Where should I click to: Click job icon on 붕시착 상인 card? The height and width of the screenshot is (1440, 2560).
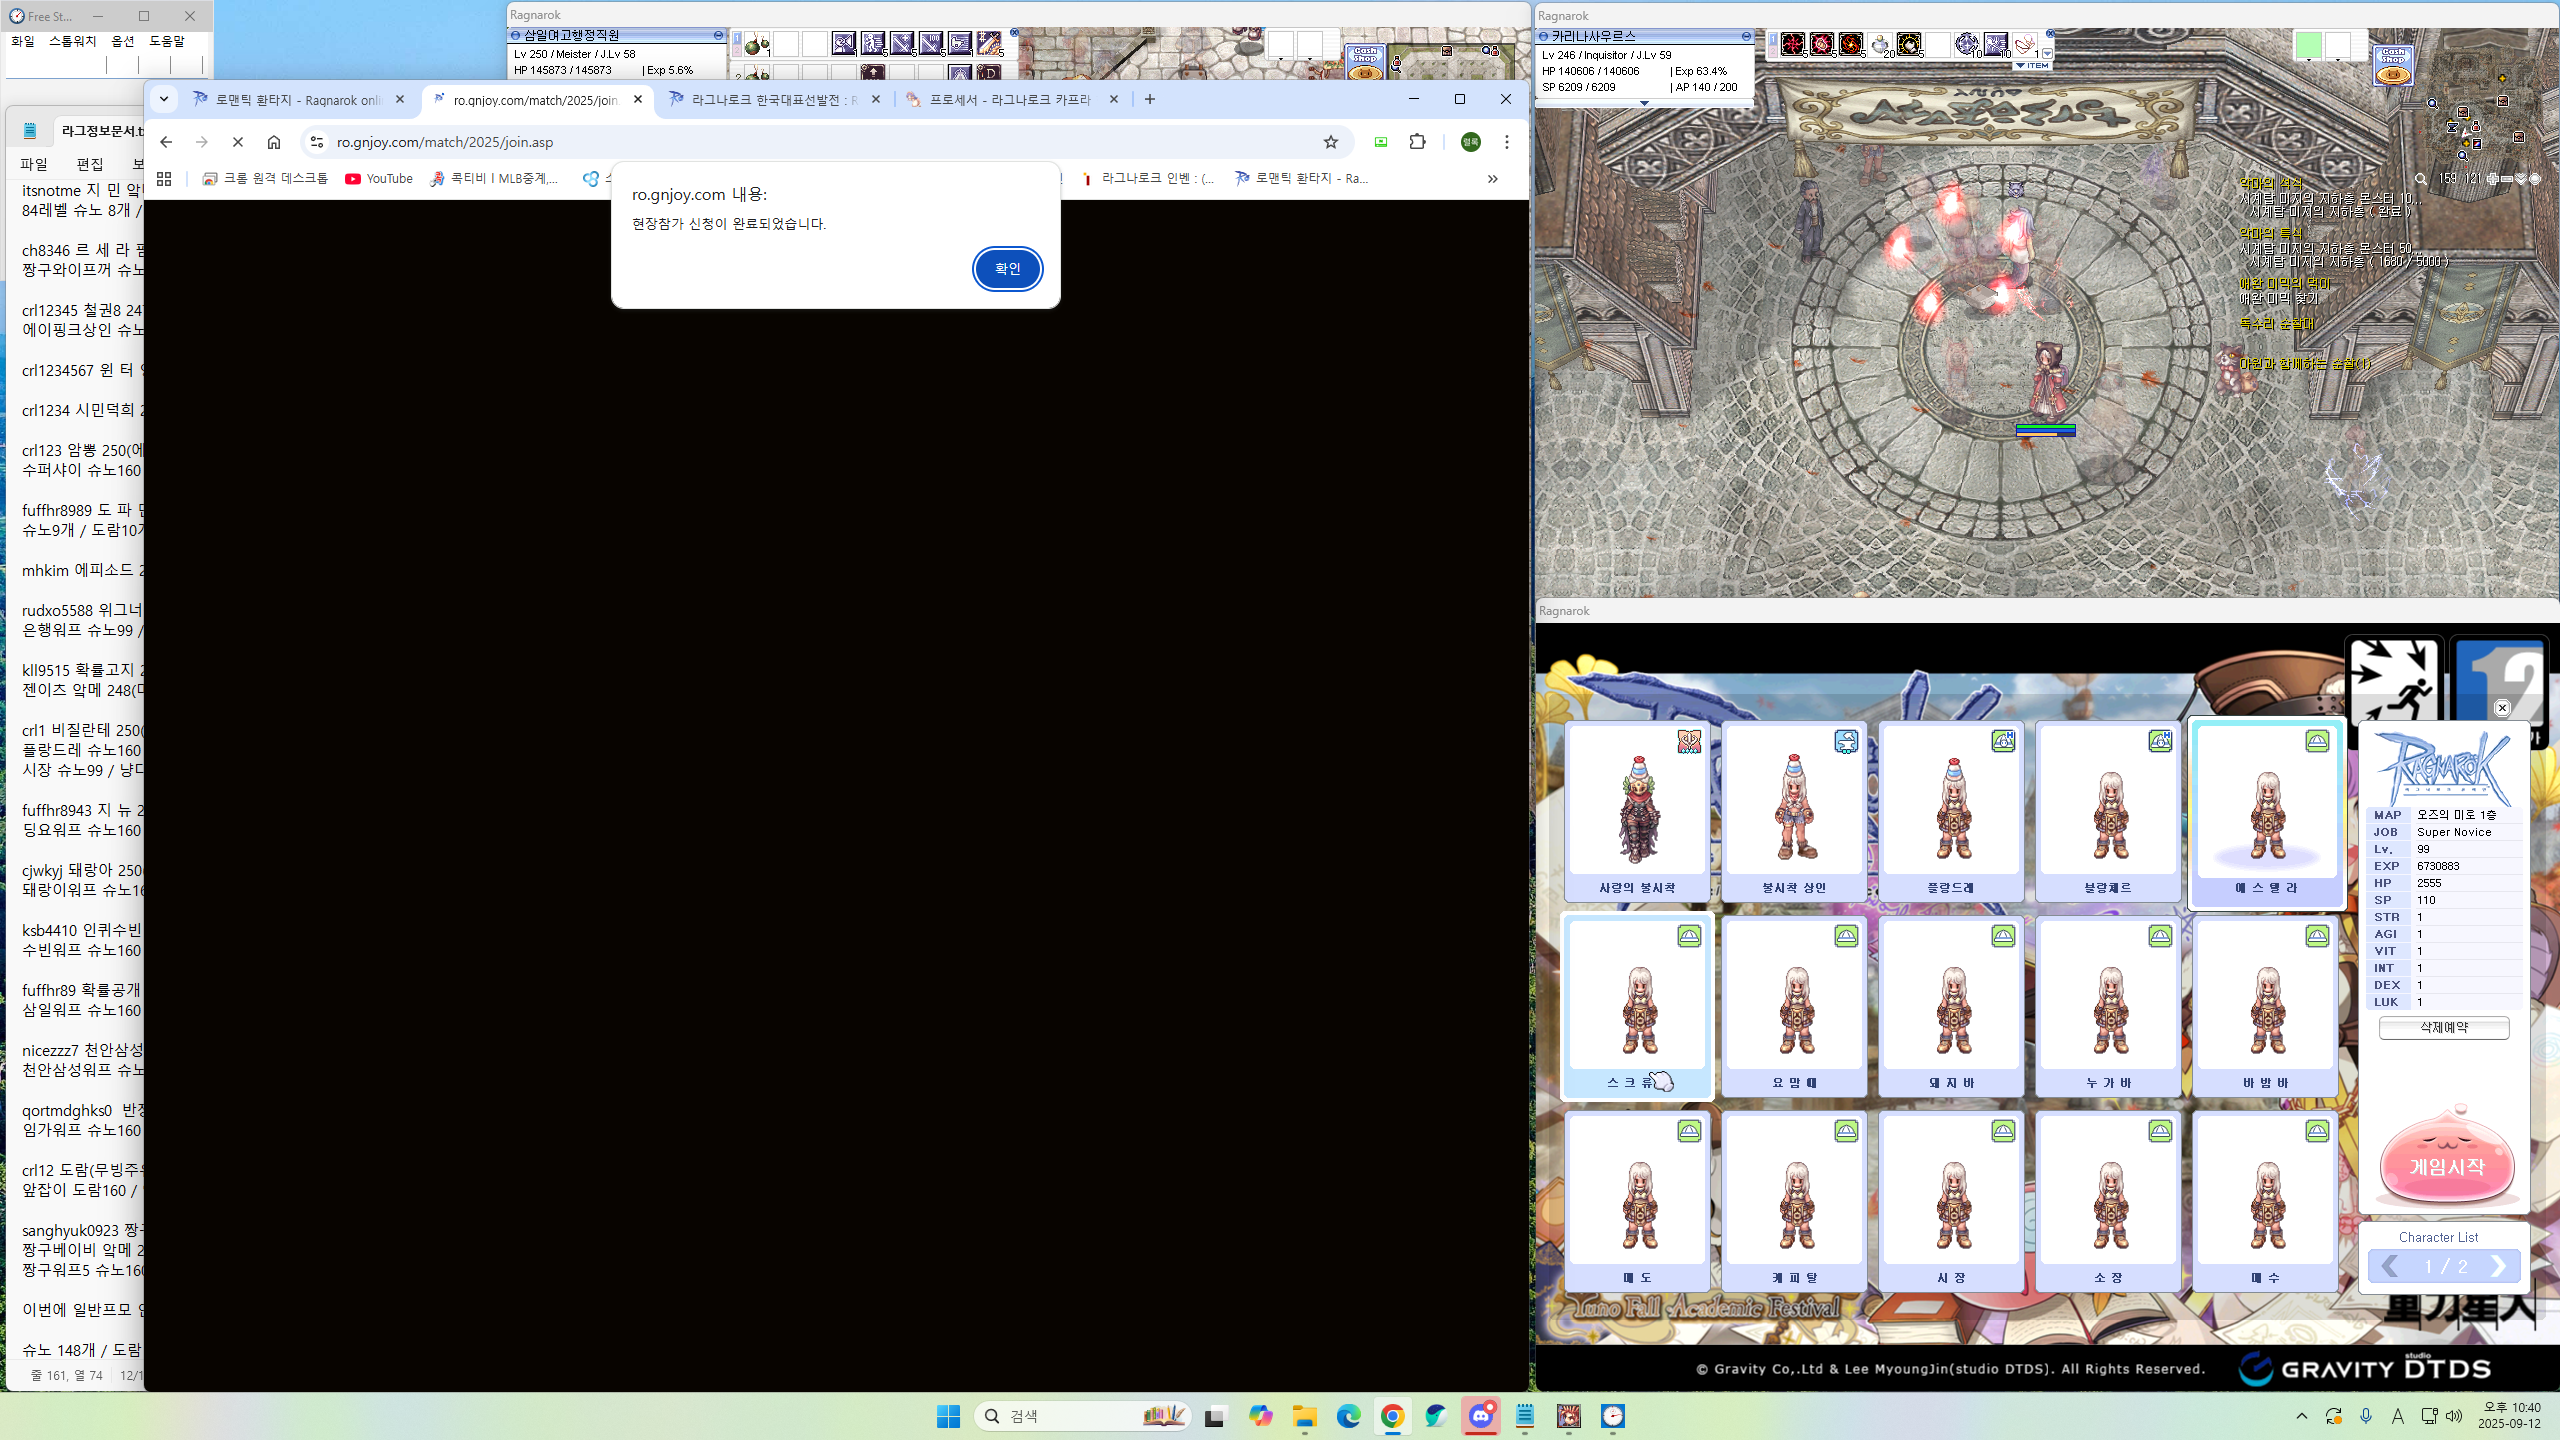[x=1846, y=741]
